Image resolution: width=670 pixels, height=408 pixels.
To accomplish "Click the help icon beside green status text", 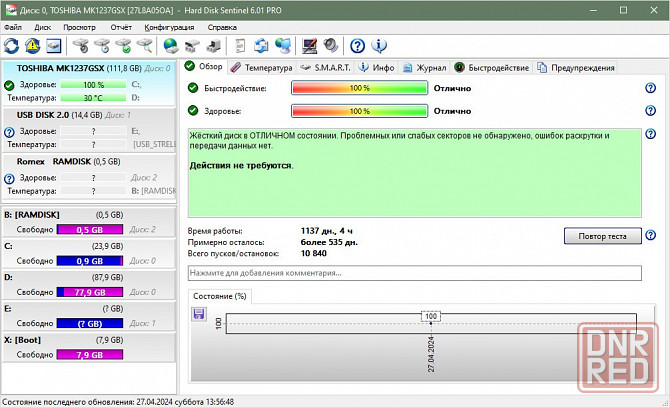I will click(x=650, y=134).
